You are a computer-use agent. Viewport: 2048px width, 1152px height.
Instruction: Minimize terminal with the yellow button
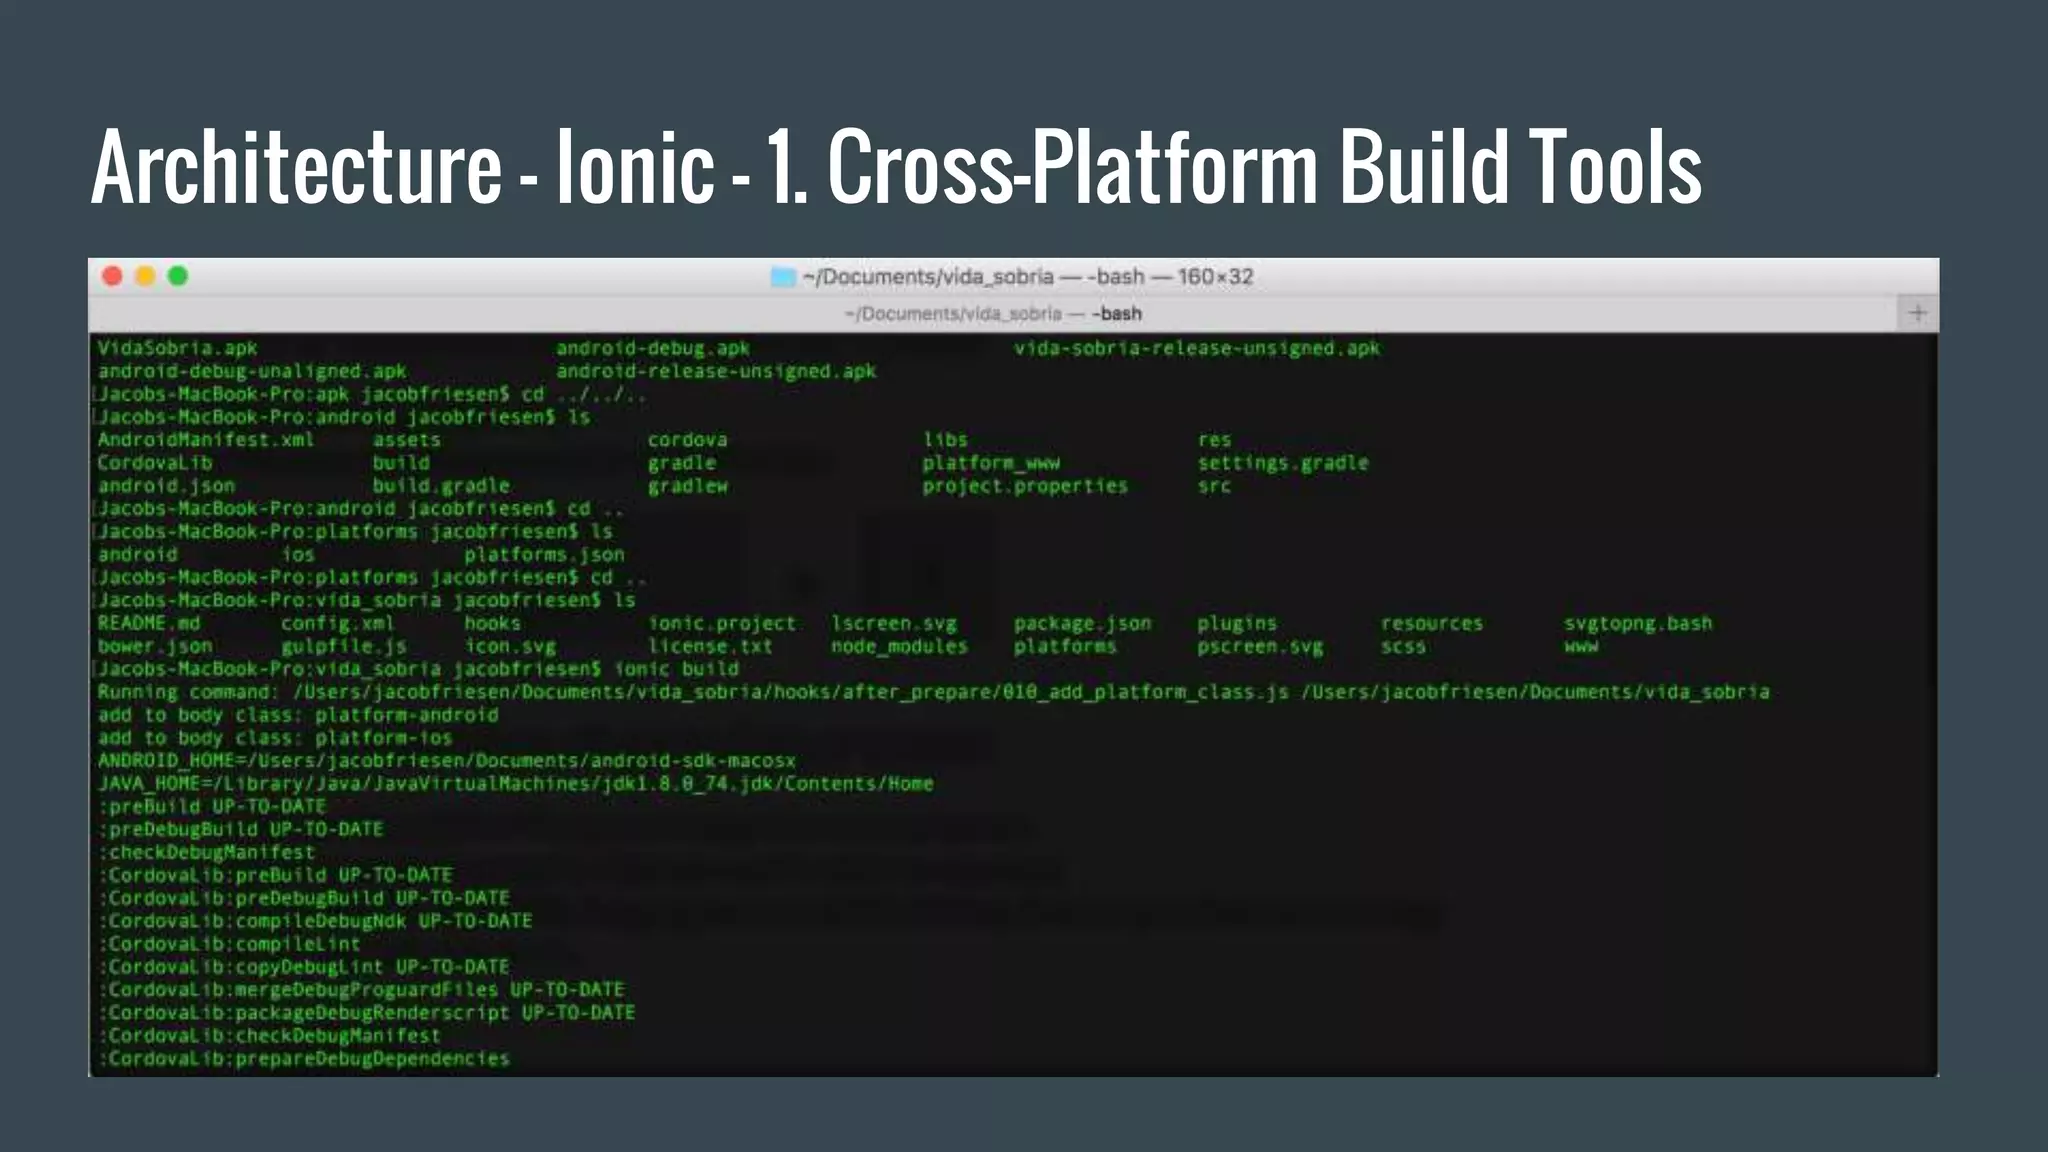point(145,276)
